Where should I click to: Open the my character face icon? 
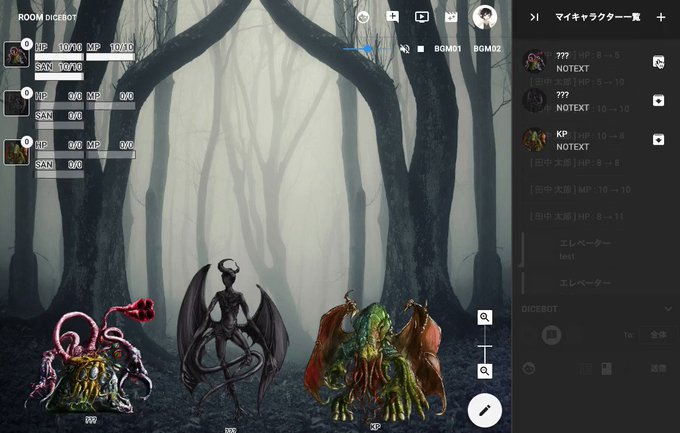(x=363, y=17)
